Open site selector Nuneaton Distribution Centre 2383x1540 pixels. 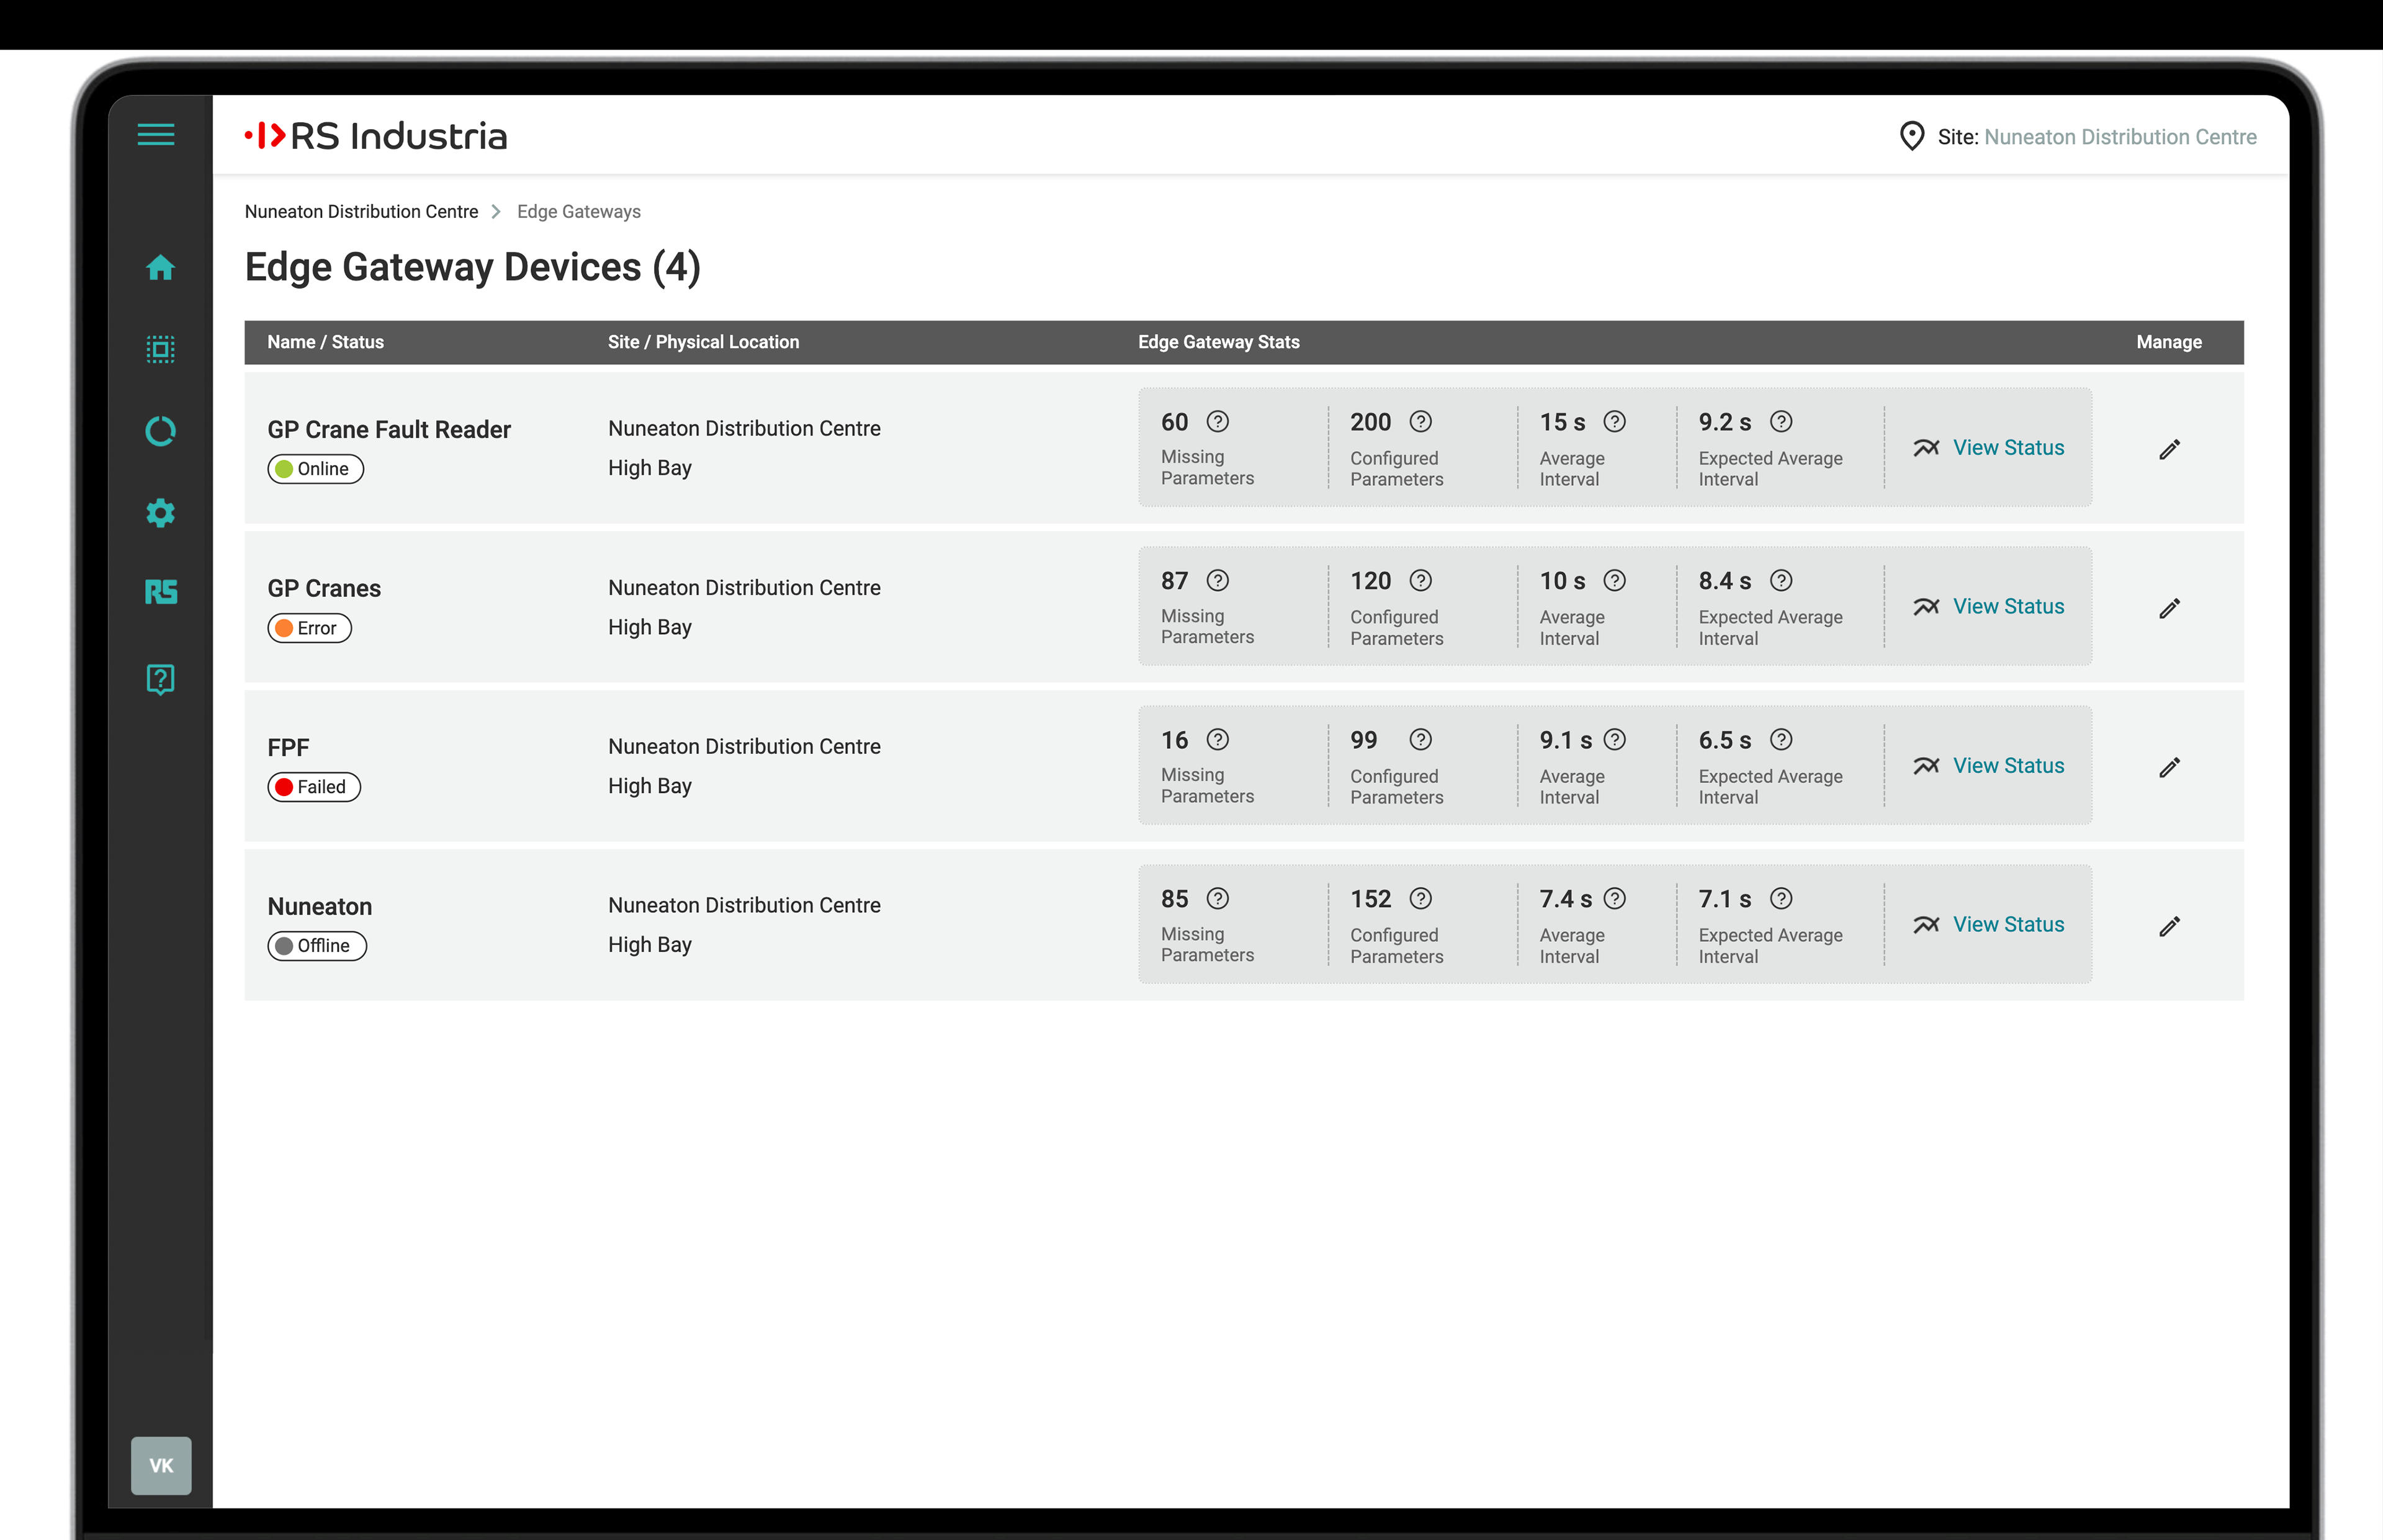(x=2119, y=137)
